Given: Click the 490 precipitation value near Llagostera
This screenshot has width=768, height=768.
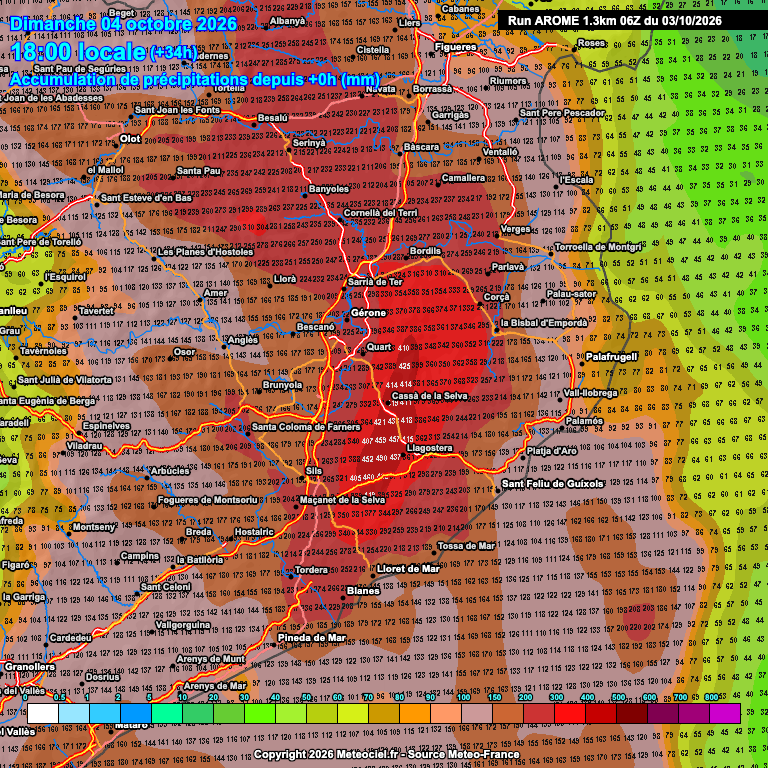Looking at the screenshot, I should (382, 458).
